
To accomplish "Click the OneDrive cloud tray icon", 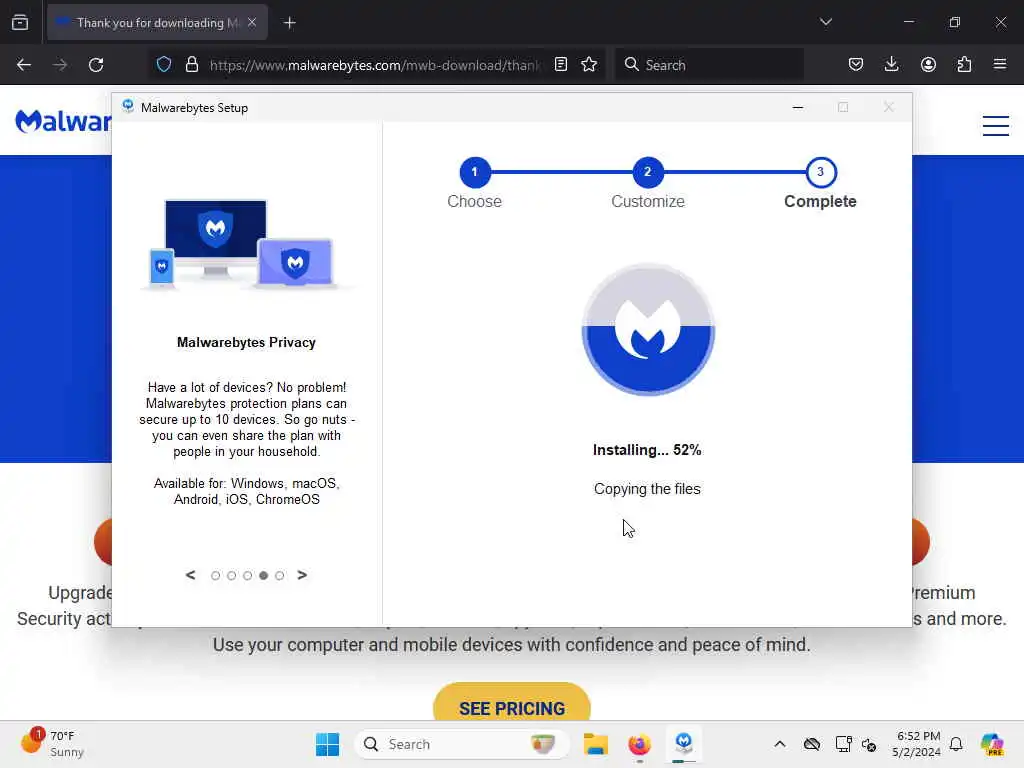I will click(812, 744).
